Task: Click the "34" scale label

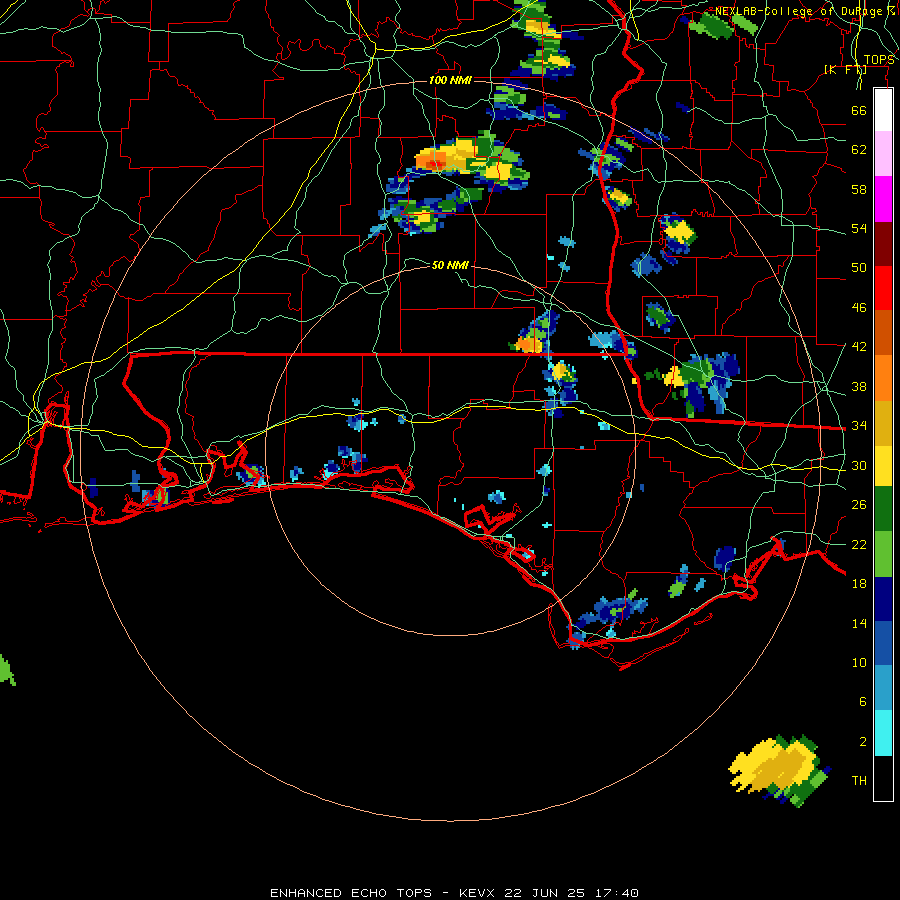Action: pyautogui.click(x=859, y=426)
